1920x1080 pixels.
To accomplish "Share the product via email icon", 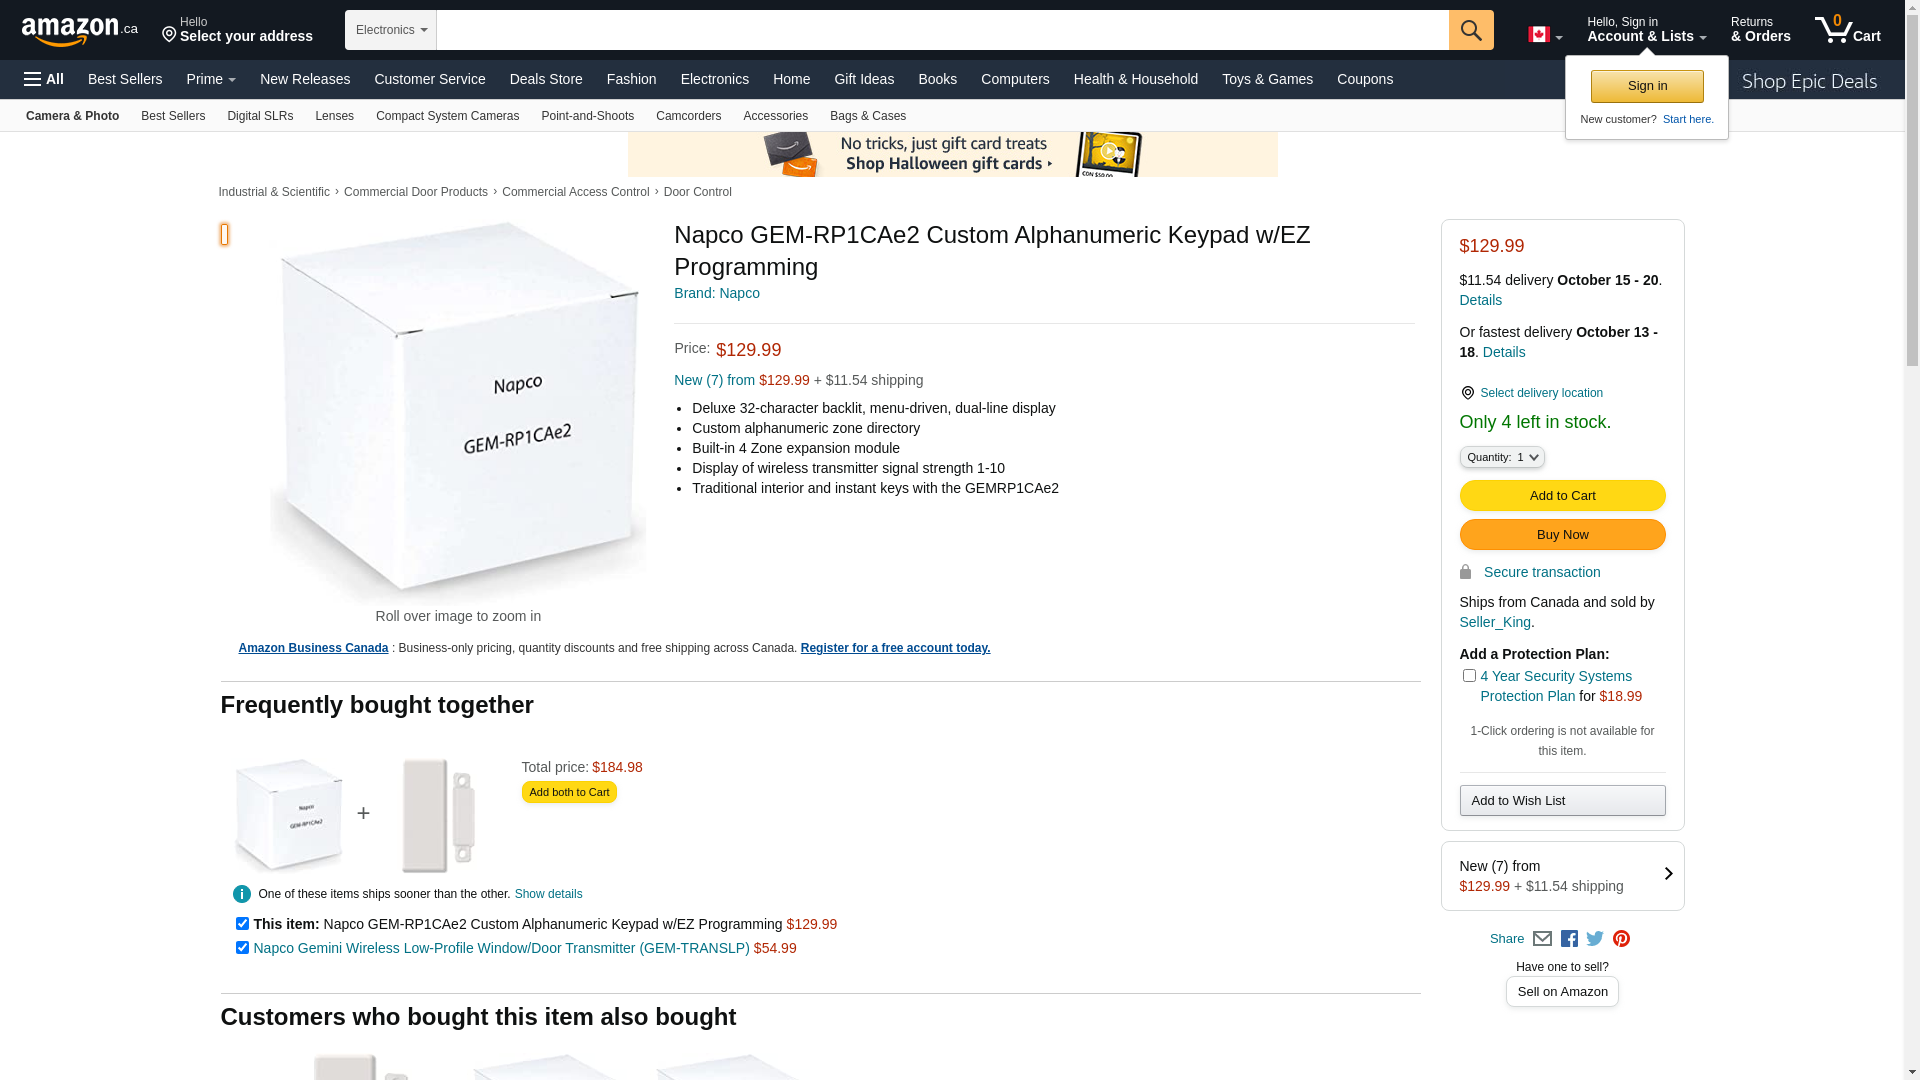I will (1542, 939).
